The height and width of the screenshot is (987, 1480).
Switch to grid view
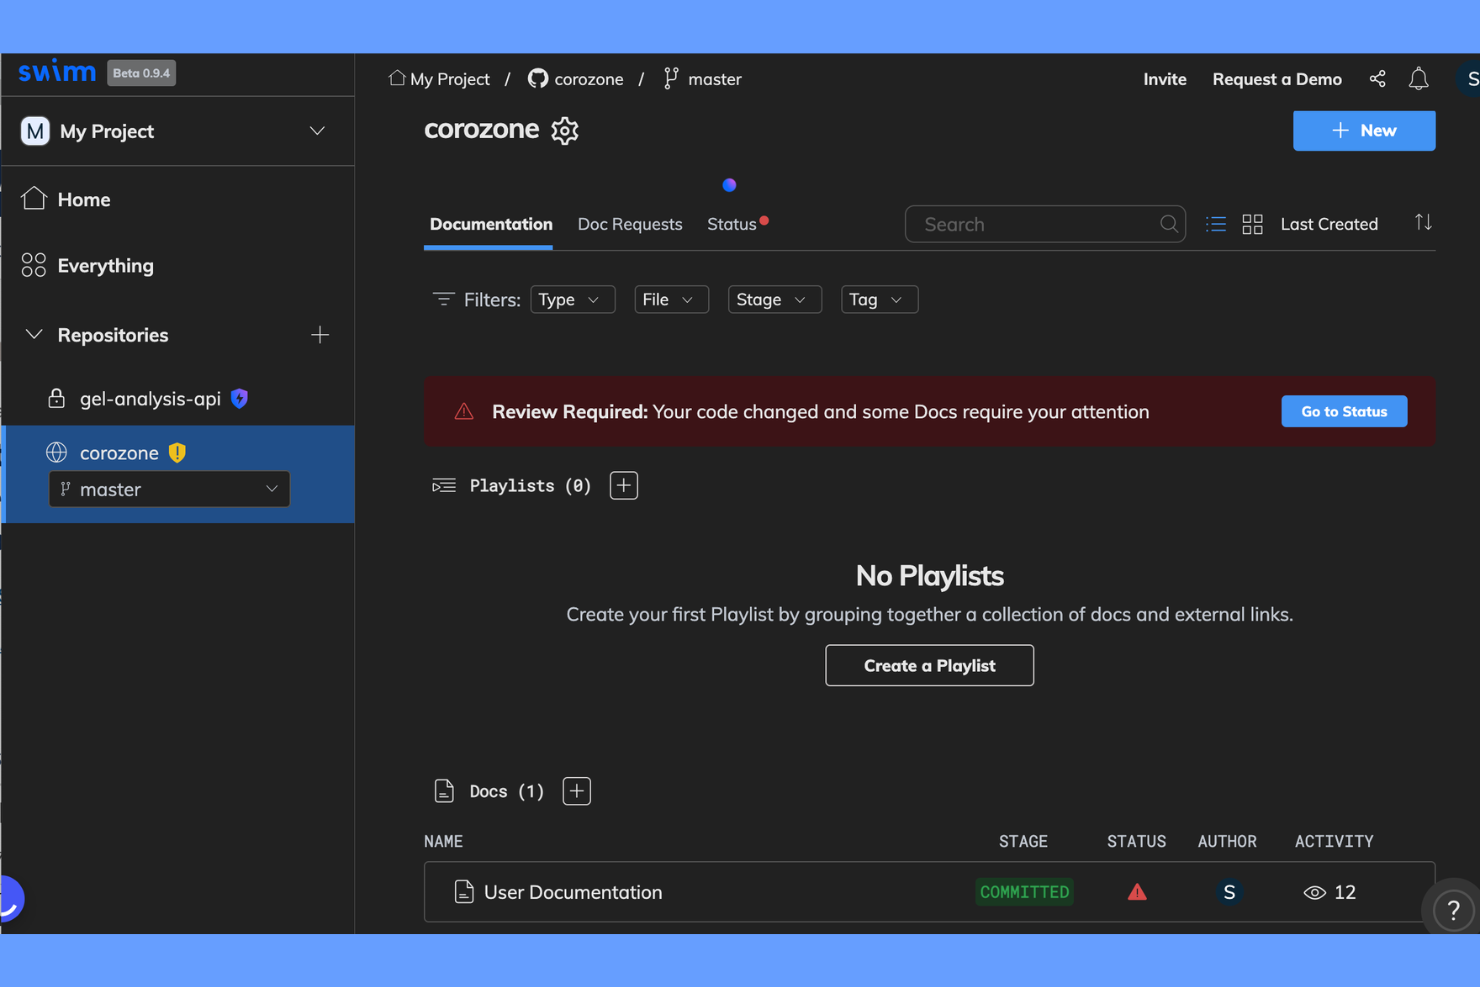click(x=1252, y=224)
